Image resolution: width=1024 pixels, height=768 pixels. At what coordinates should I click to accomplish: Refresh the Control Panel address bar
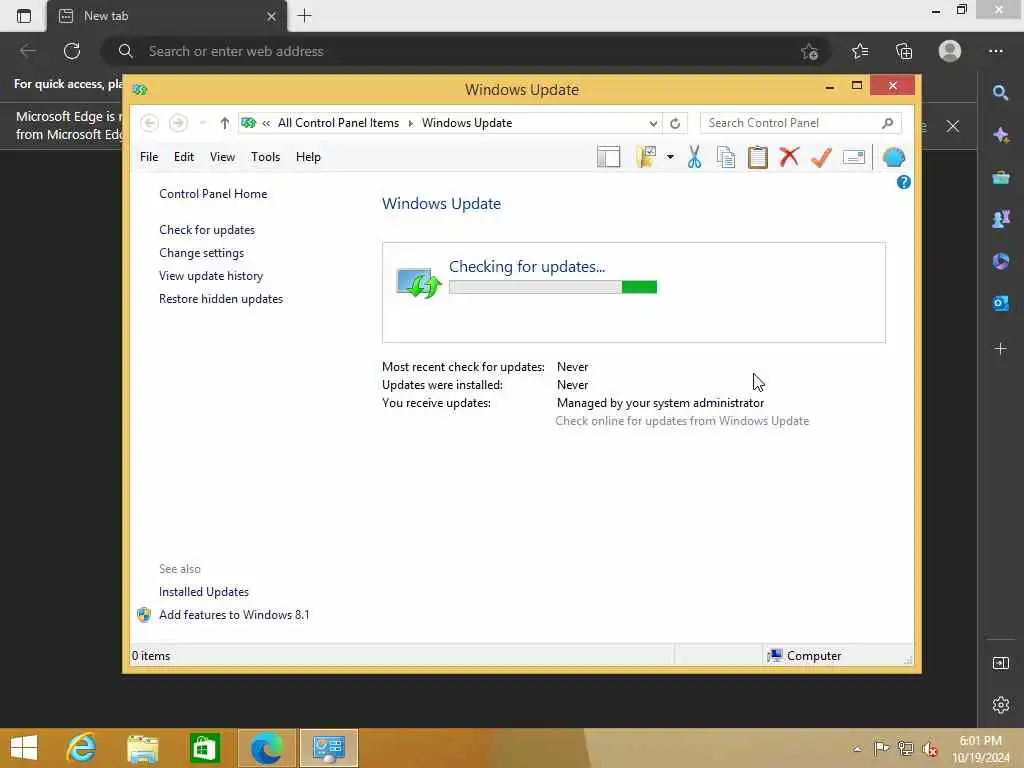point(675,123)
